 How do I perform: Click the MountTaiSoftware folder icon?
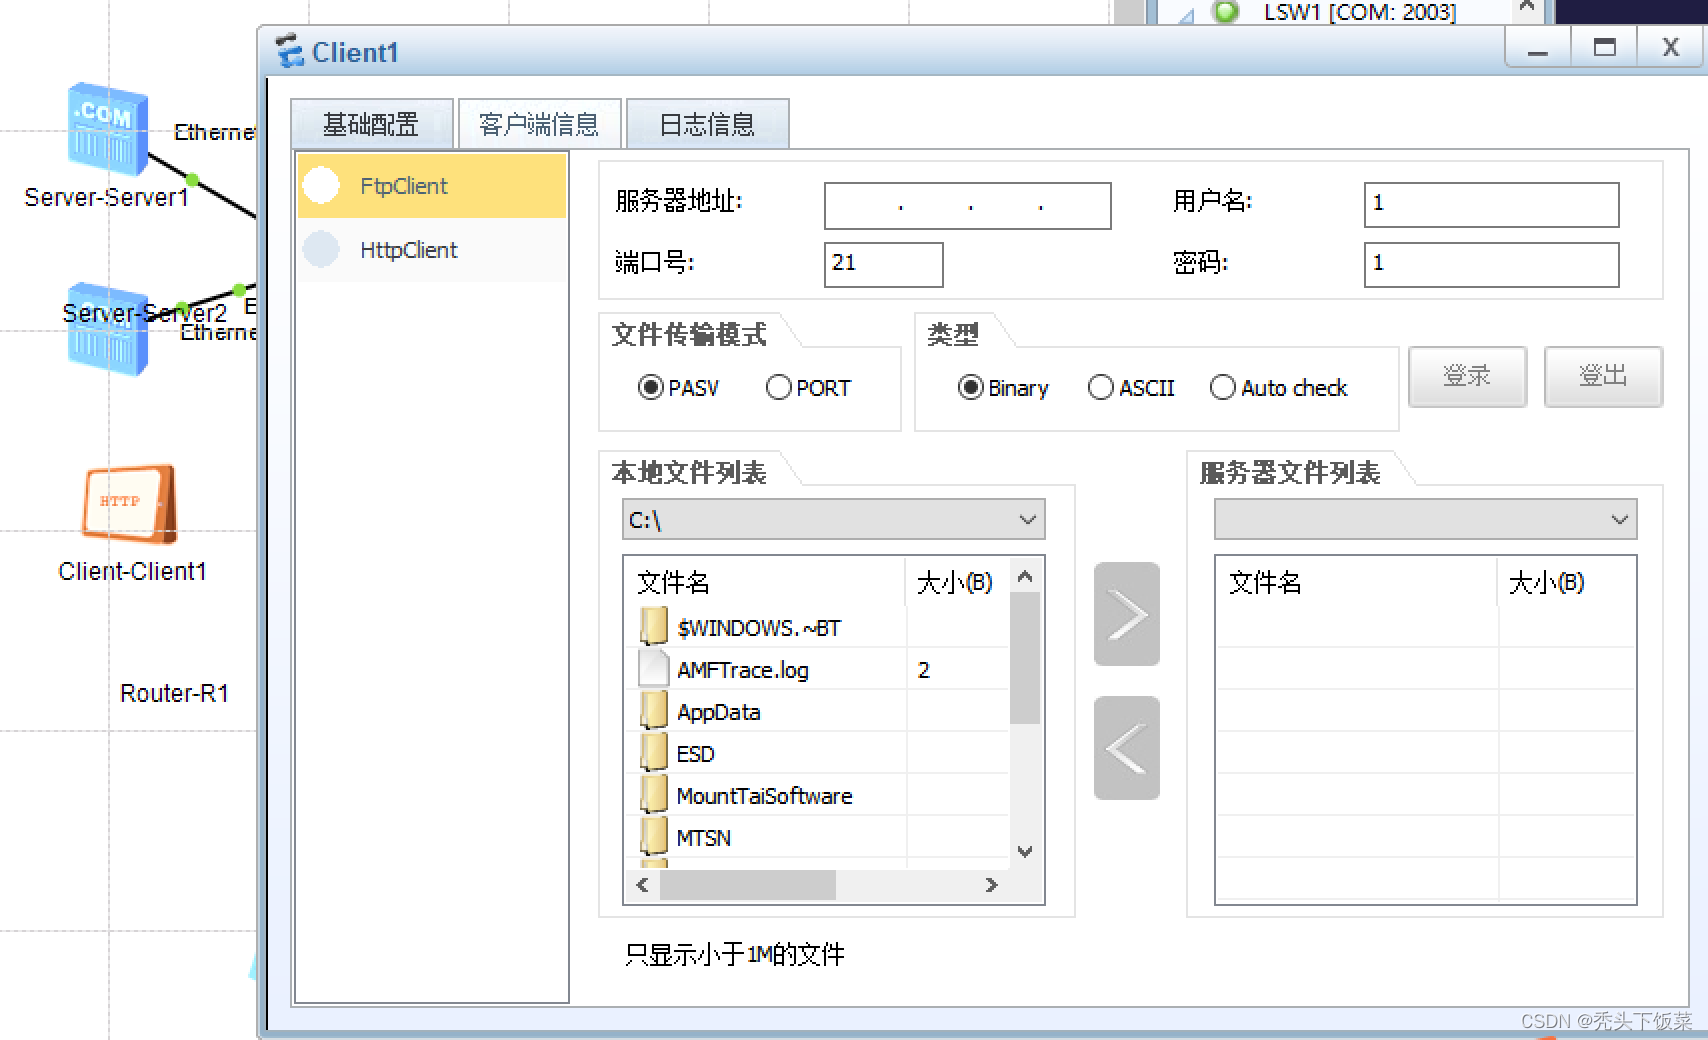point(653,794)
